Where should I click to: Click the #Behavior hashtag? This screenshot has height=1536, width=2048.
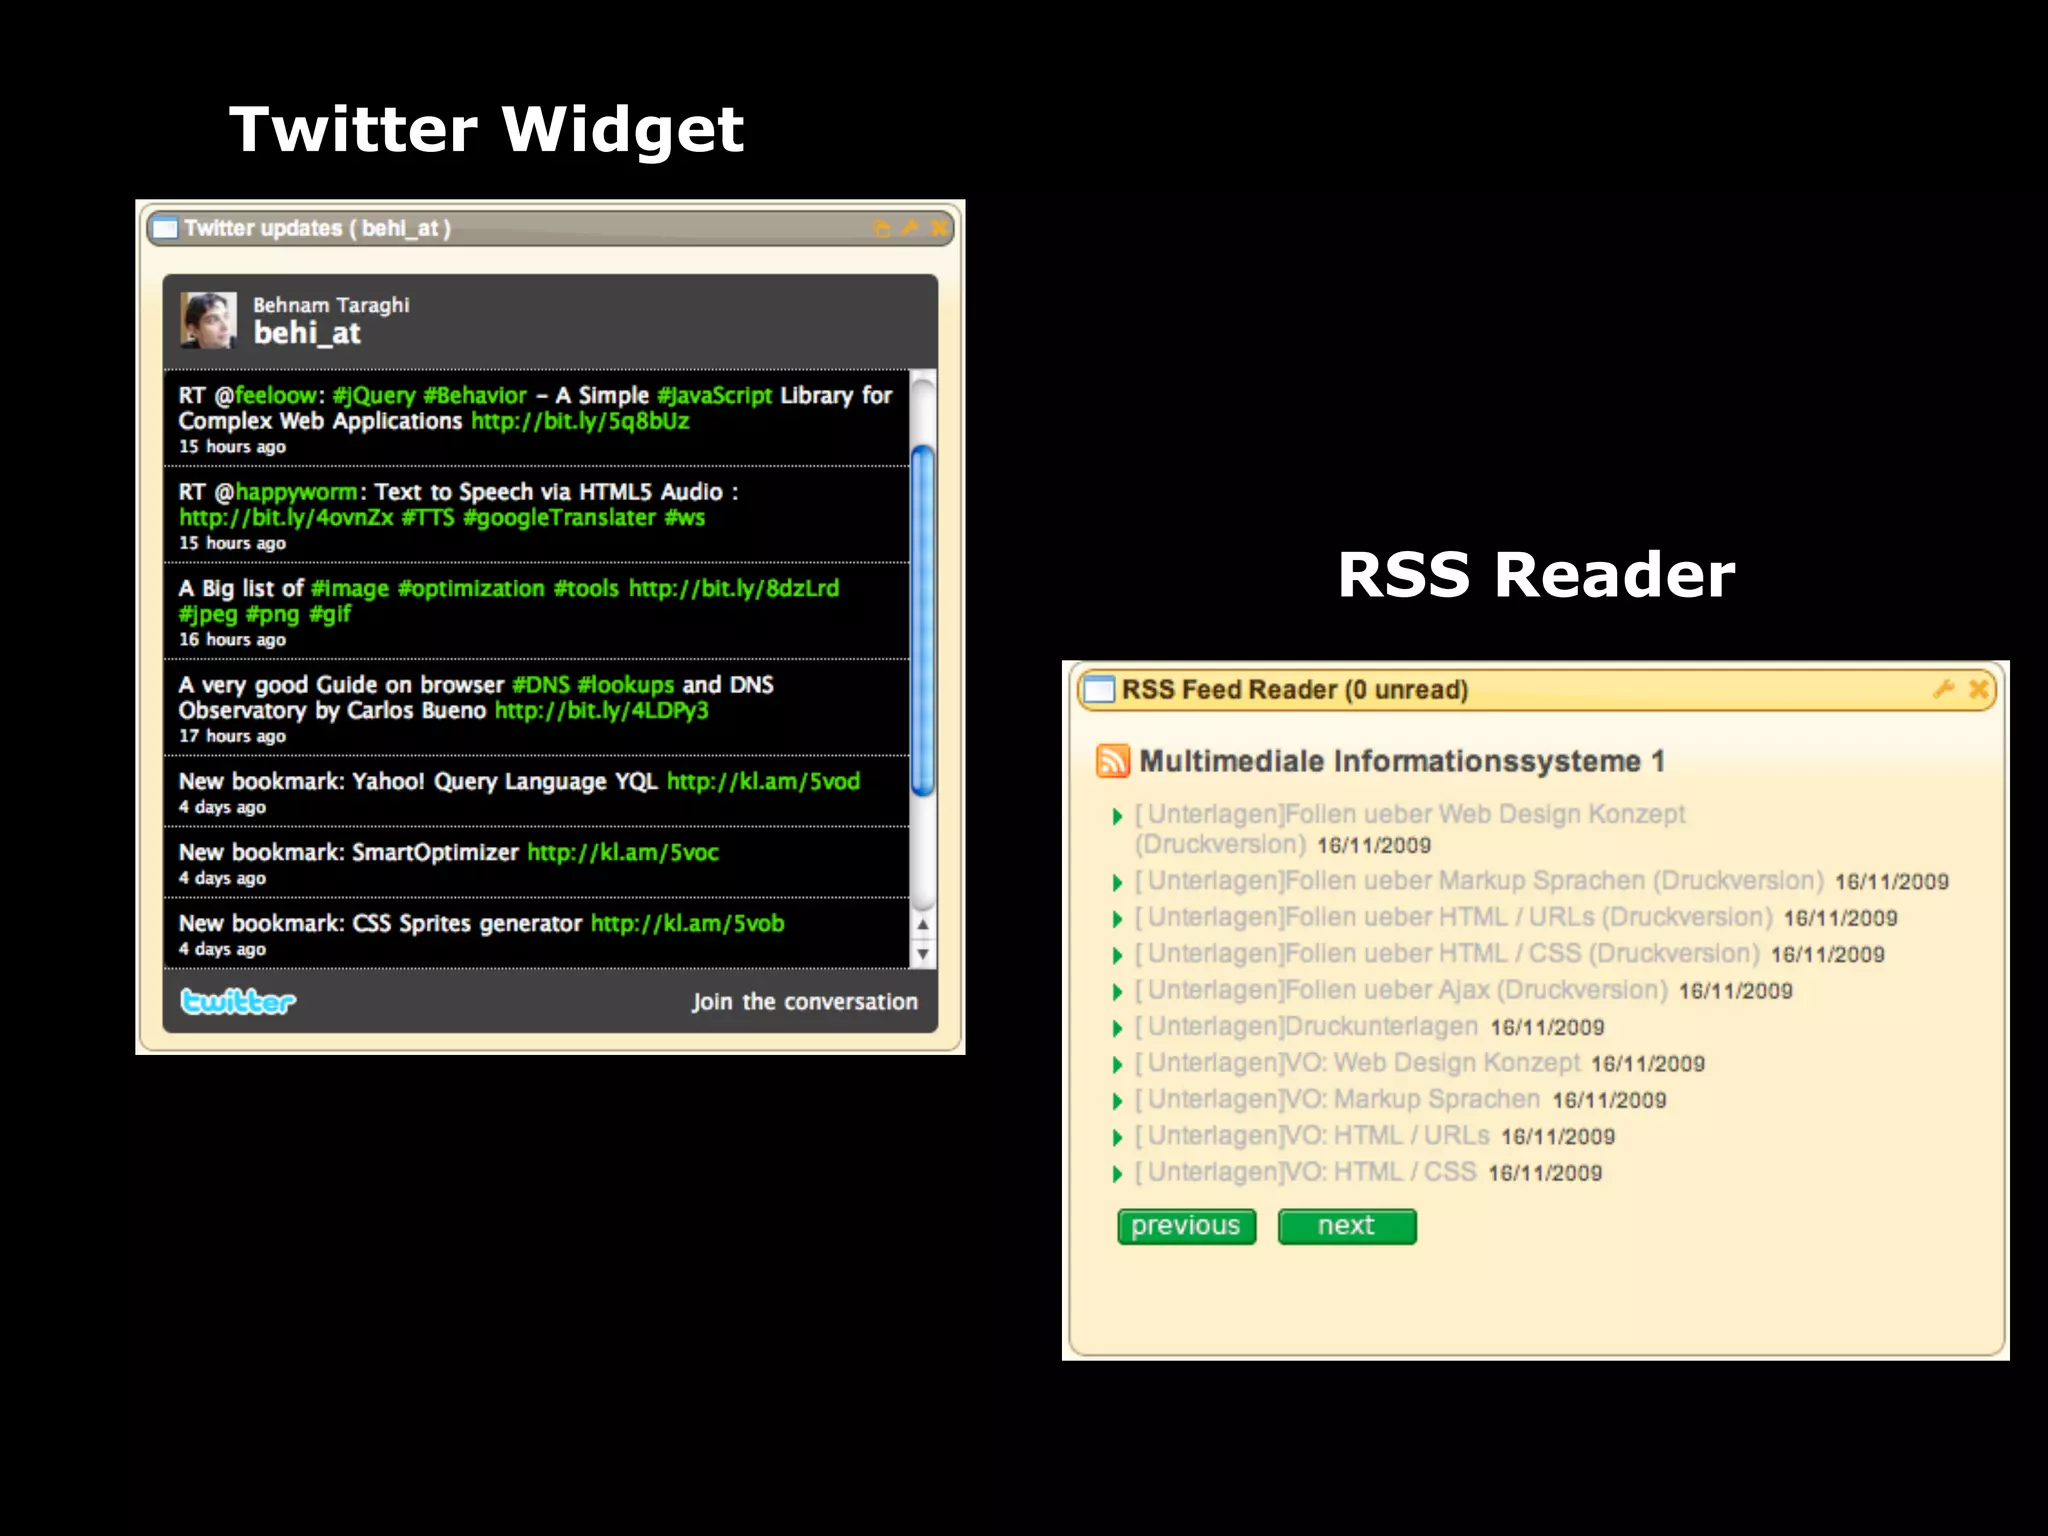[x=475, y=396]
